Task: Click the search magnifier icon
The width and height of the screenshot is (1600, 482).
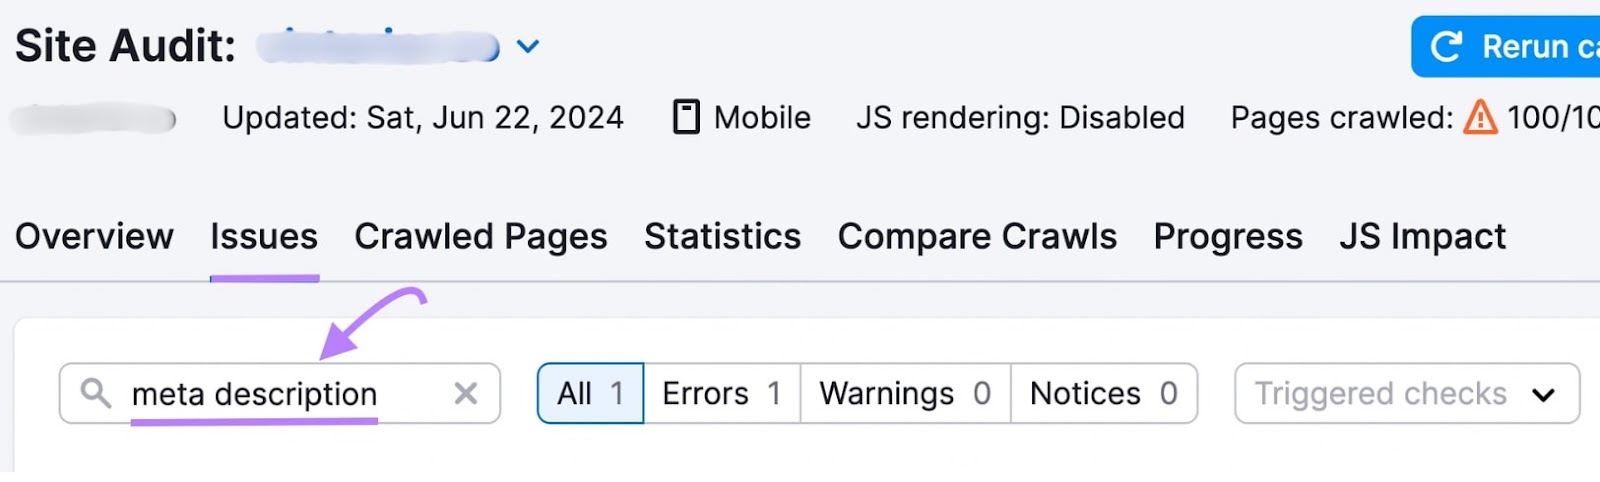Action: (96, 393)
